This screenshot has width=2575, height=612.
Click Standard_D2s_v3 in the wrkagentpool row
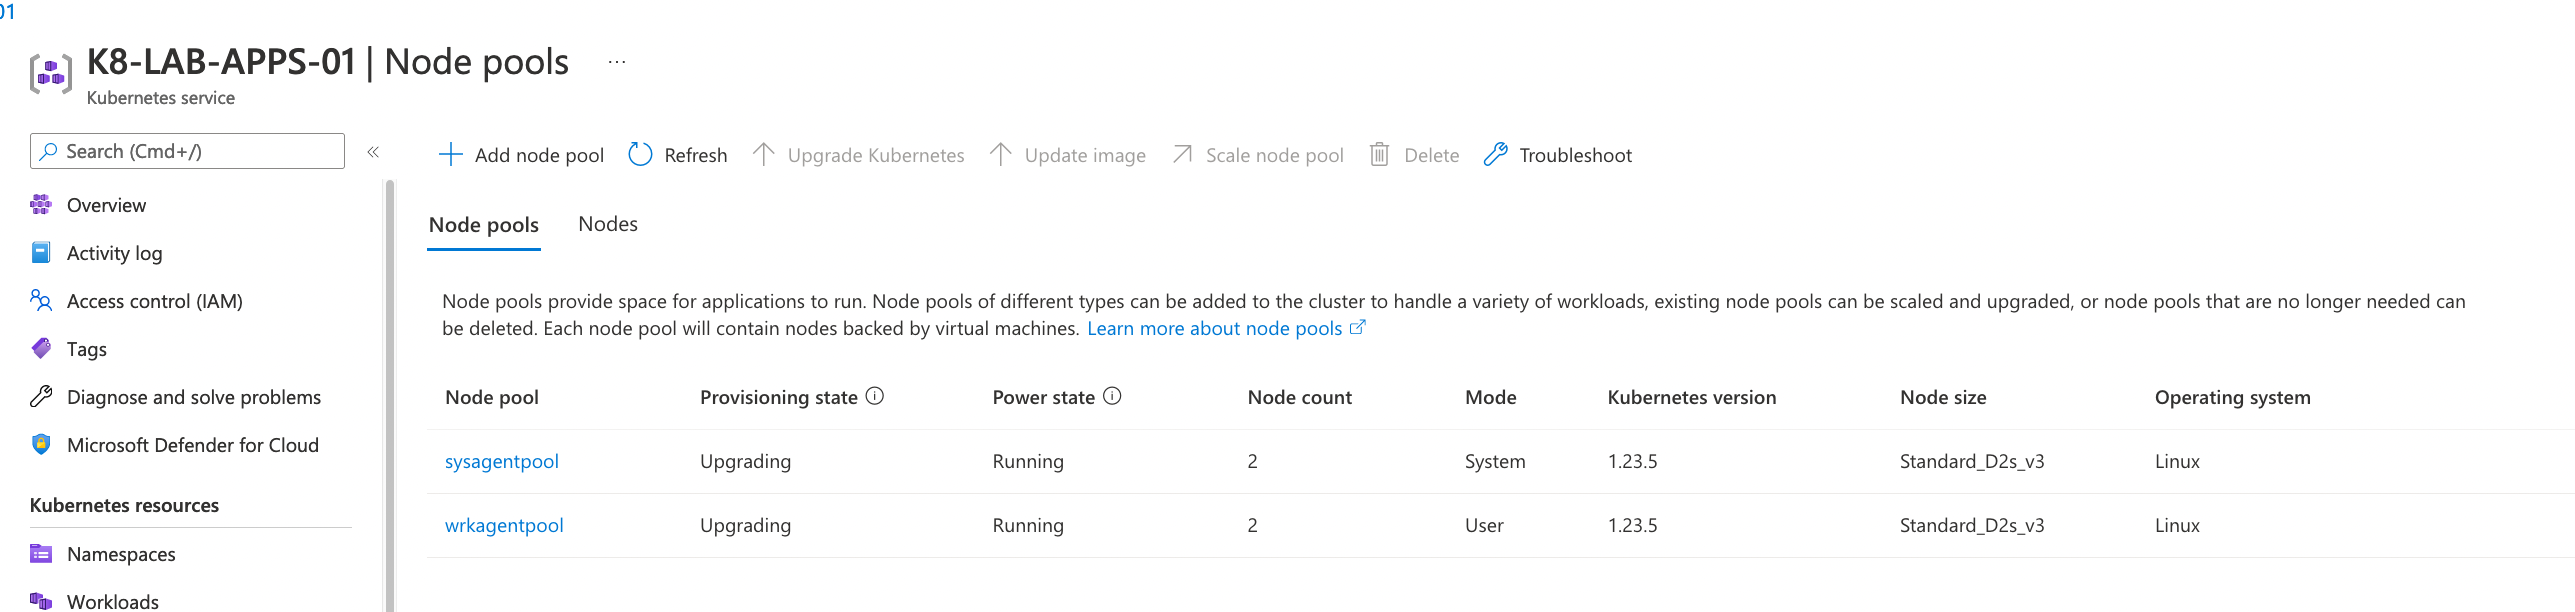(1972, 525)
